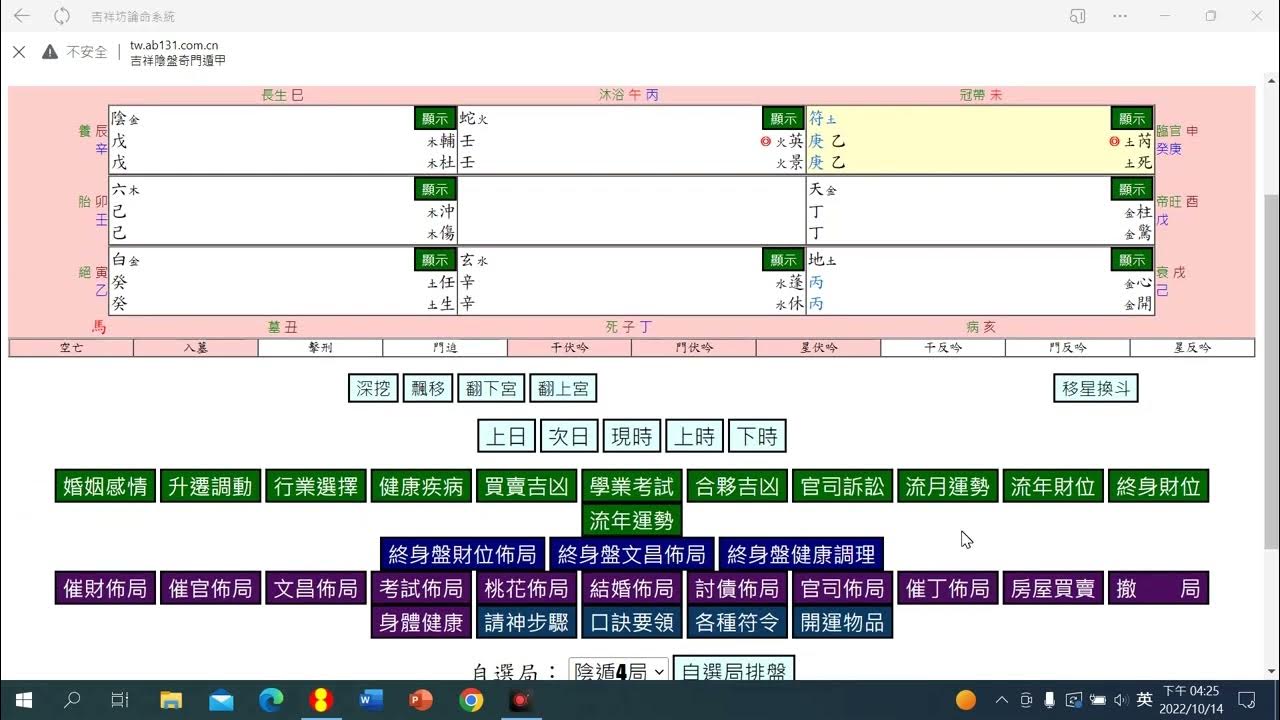Go to next day with 次日
1280x720 pixels.
click(x=569, y=436)
